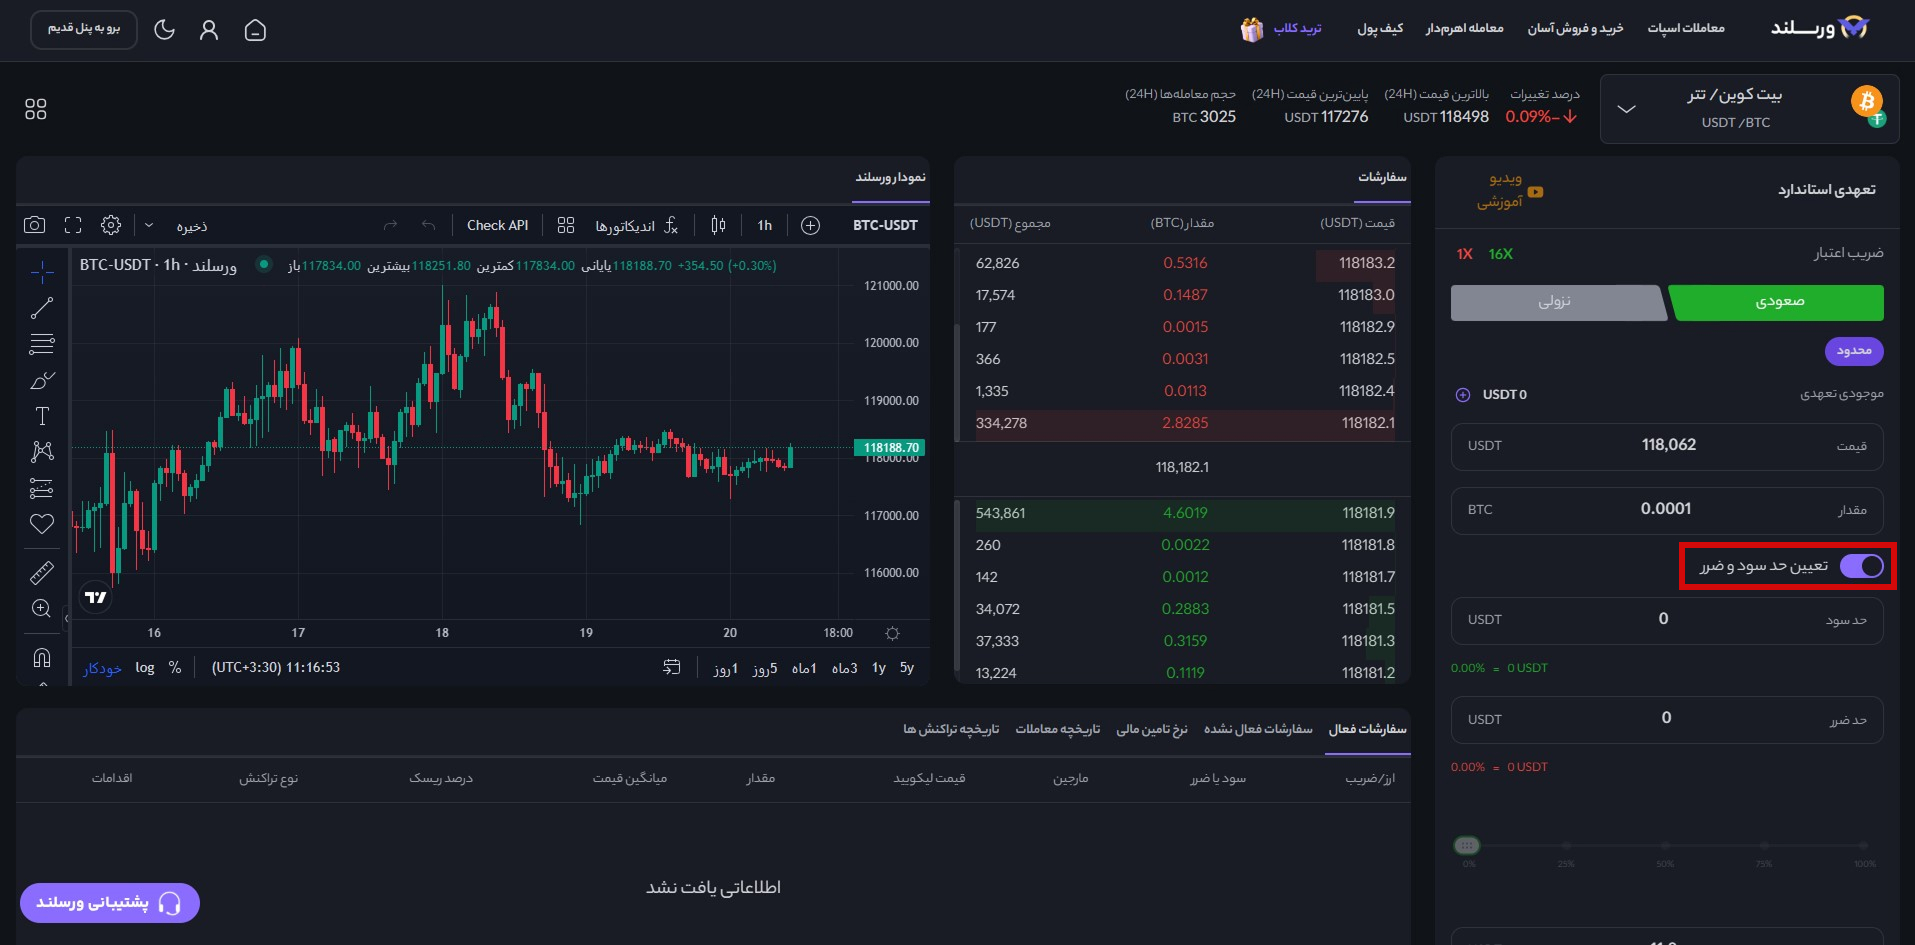
Task: Toggle log scale on the chart
Action: [x=144, y=667]
